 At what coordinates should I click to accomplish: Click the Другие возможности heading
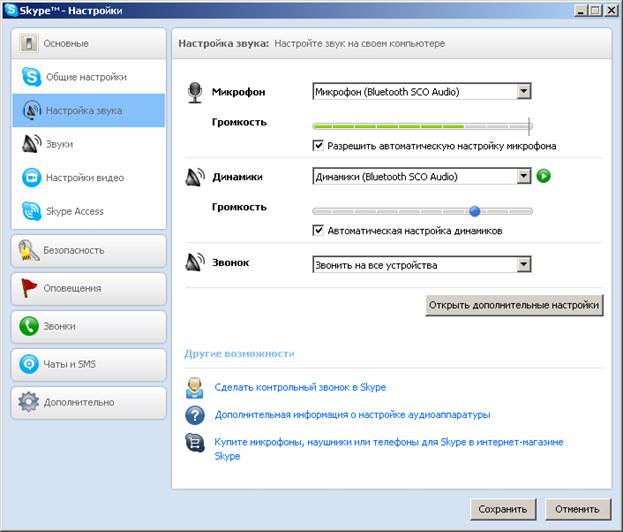[x=239, y=354]
